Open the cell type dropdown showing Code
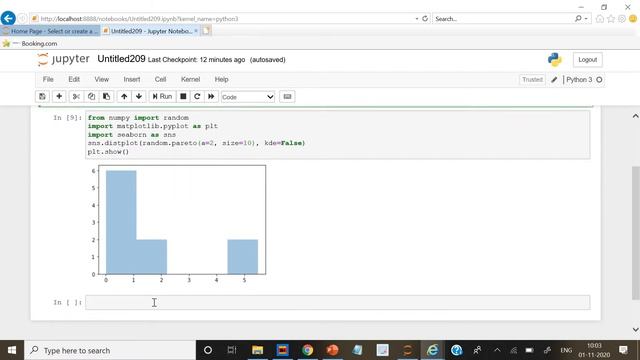The image size is (640, 360). (248, 97)
